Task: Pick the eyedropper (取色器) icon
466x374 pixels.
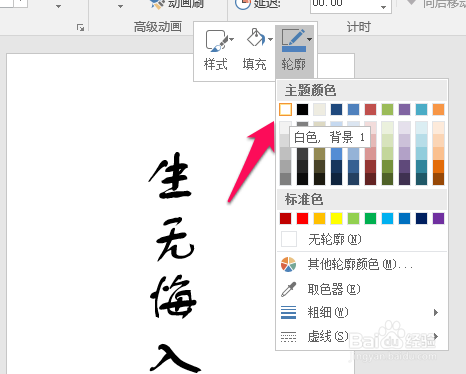Action: [x=288, y=289]
